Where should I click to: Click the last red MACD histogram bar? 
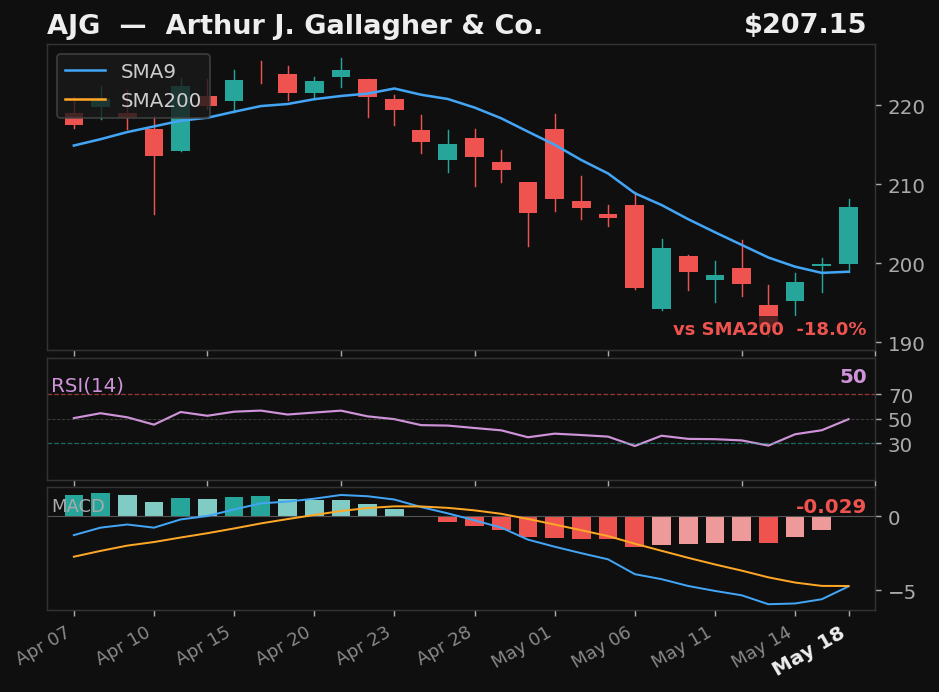(x=822, y=523)
